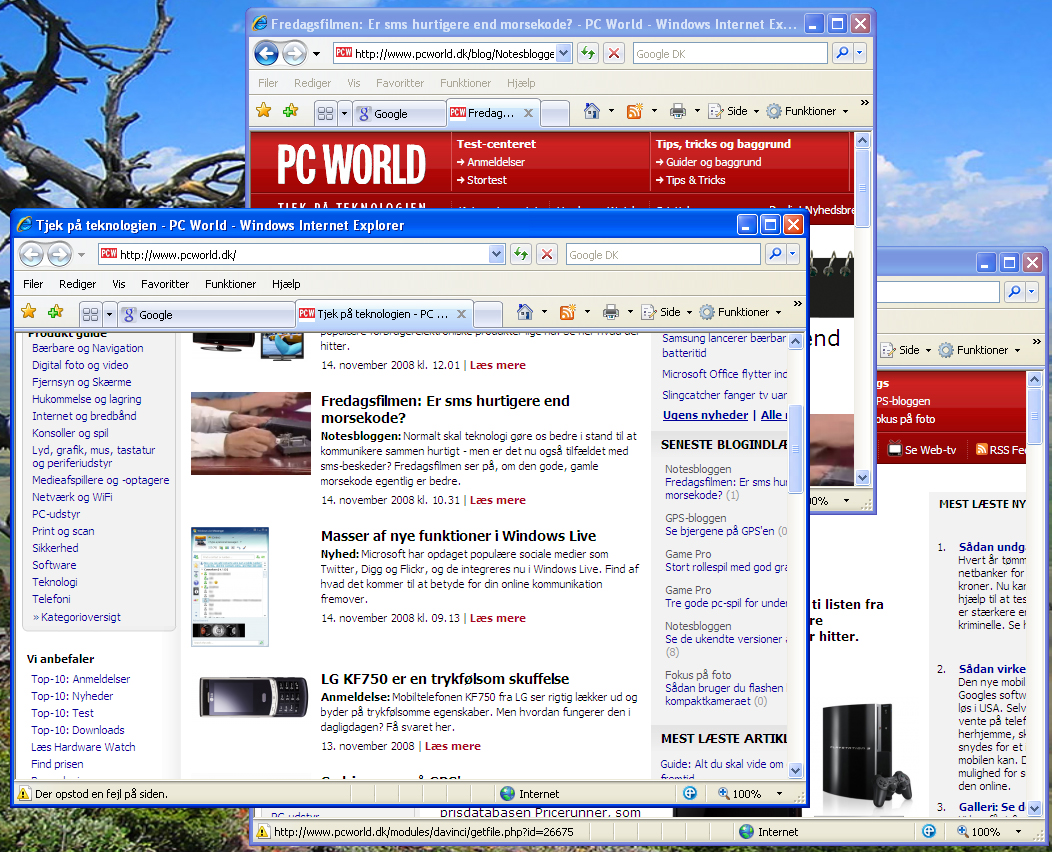Image resolution: width=1052 pixels, height=852 pixels.
Task: Click the RSS feeds icon in the front window
Action: pos(568,312)
